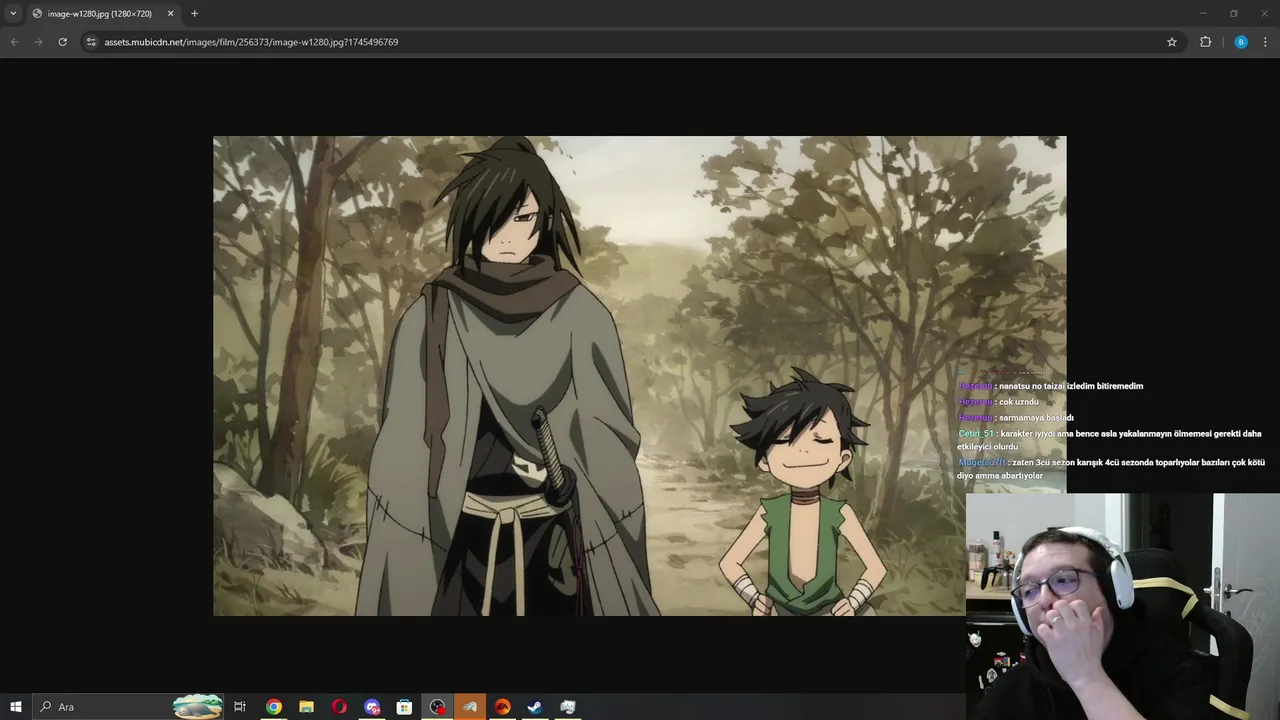Bookmark this page with star icon
1280x720 pixels.
tap(1172, 42)
